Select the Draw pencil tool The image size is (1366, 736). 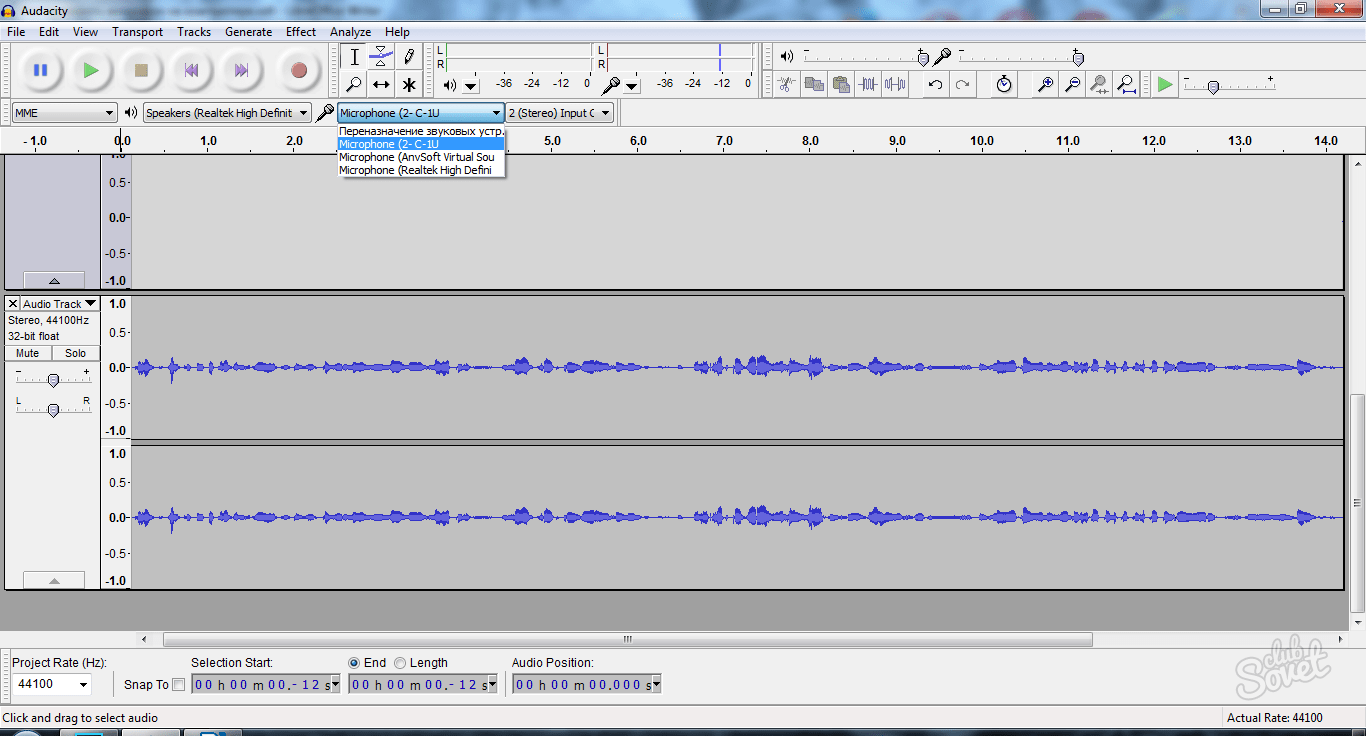click(408, 57)
